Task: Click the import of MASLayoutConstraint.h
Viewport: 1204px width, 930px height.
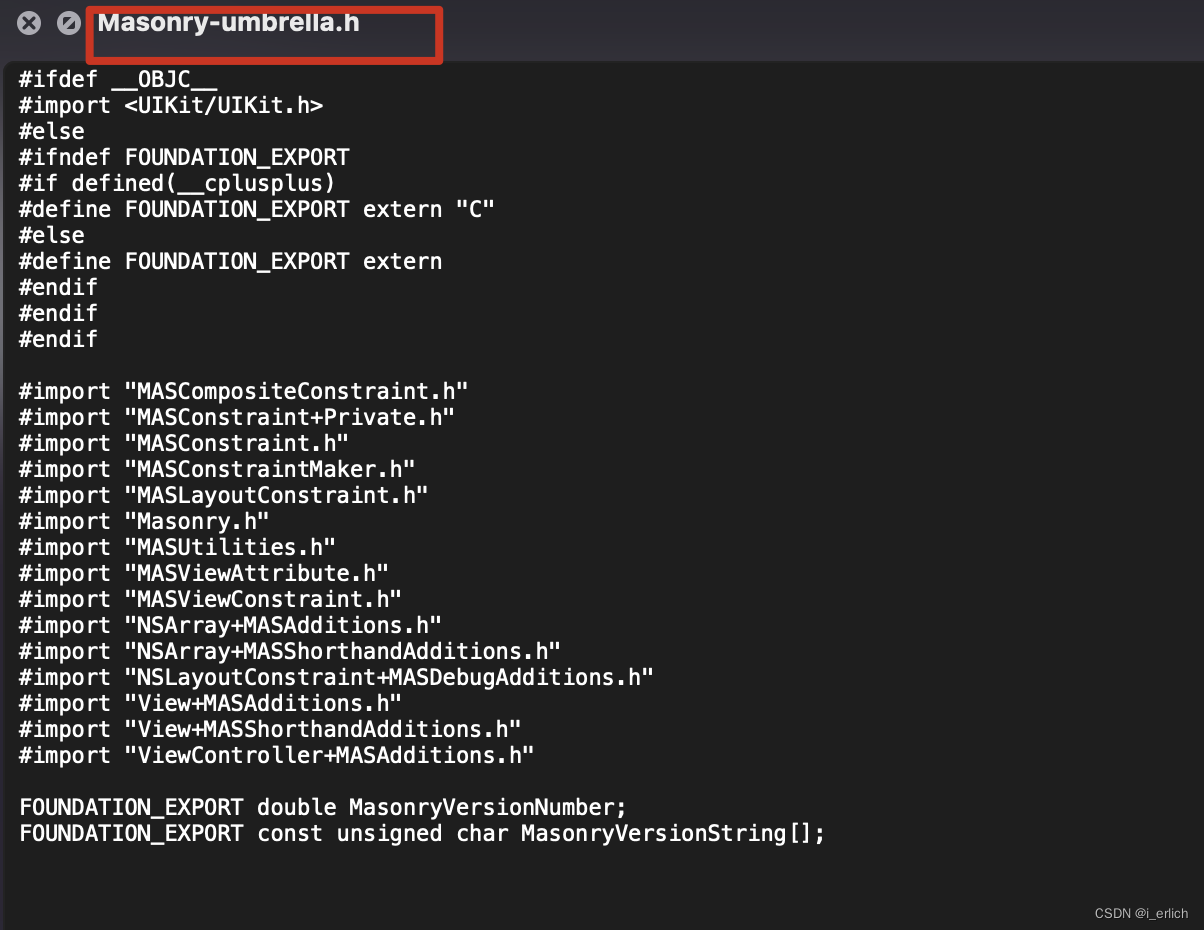Action: (x=224, y=495)
